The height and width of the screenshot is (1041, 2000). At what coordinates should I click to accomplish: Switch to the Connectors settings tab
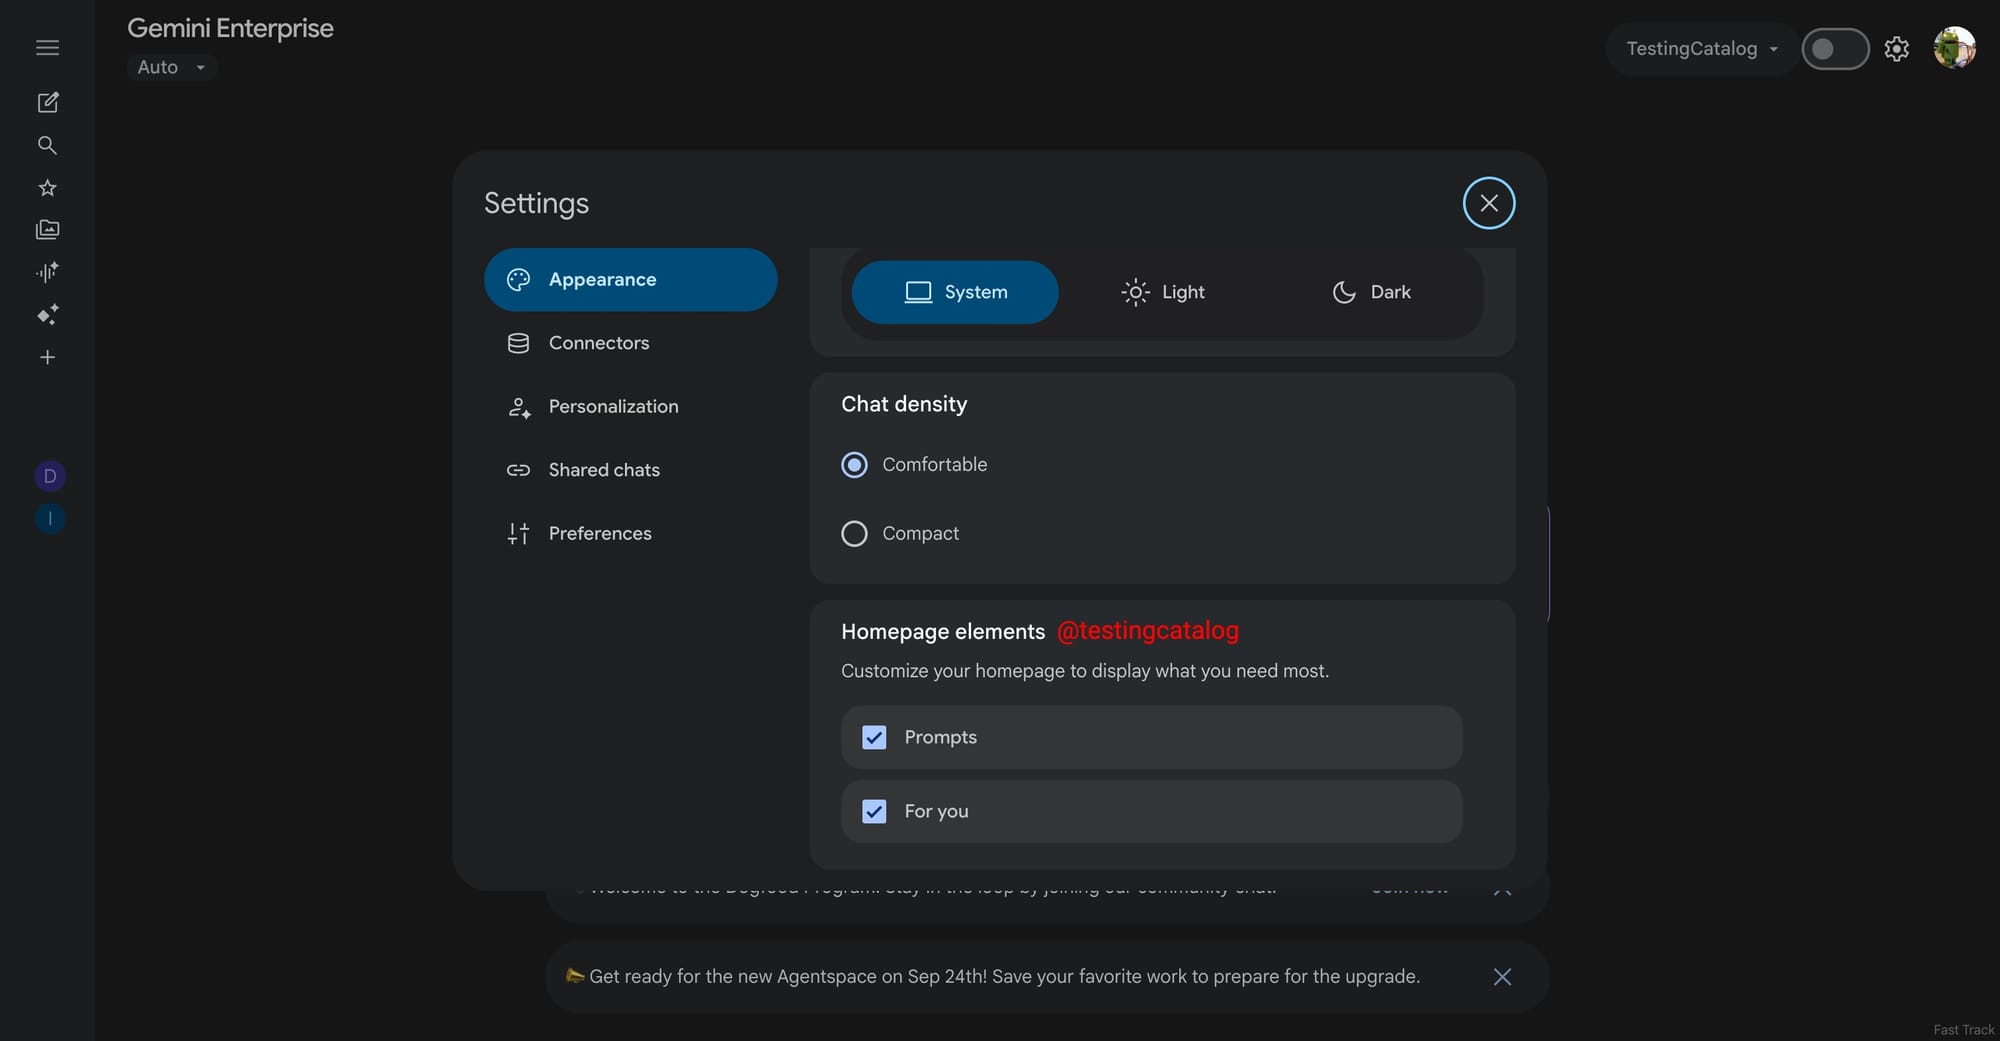click(x=599, y=343)
